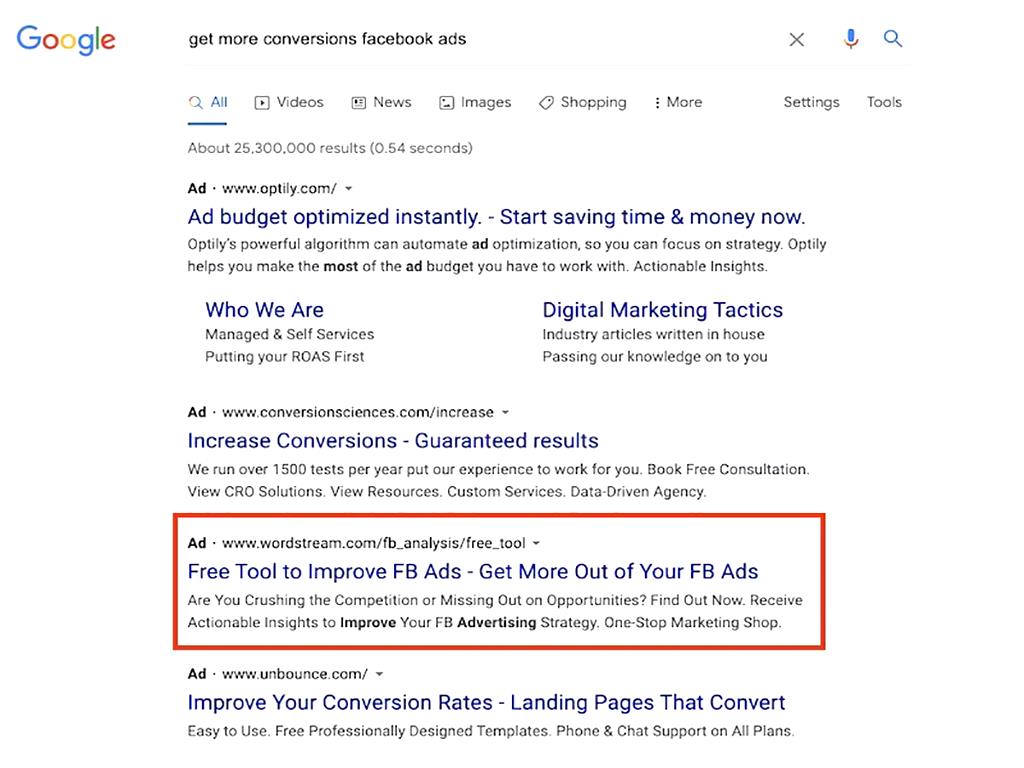
Task: Open the arrow next to www.unbounce.com
Action: click(379, 674)
